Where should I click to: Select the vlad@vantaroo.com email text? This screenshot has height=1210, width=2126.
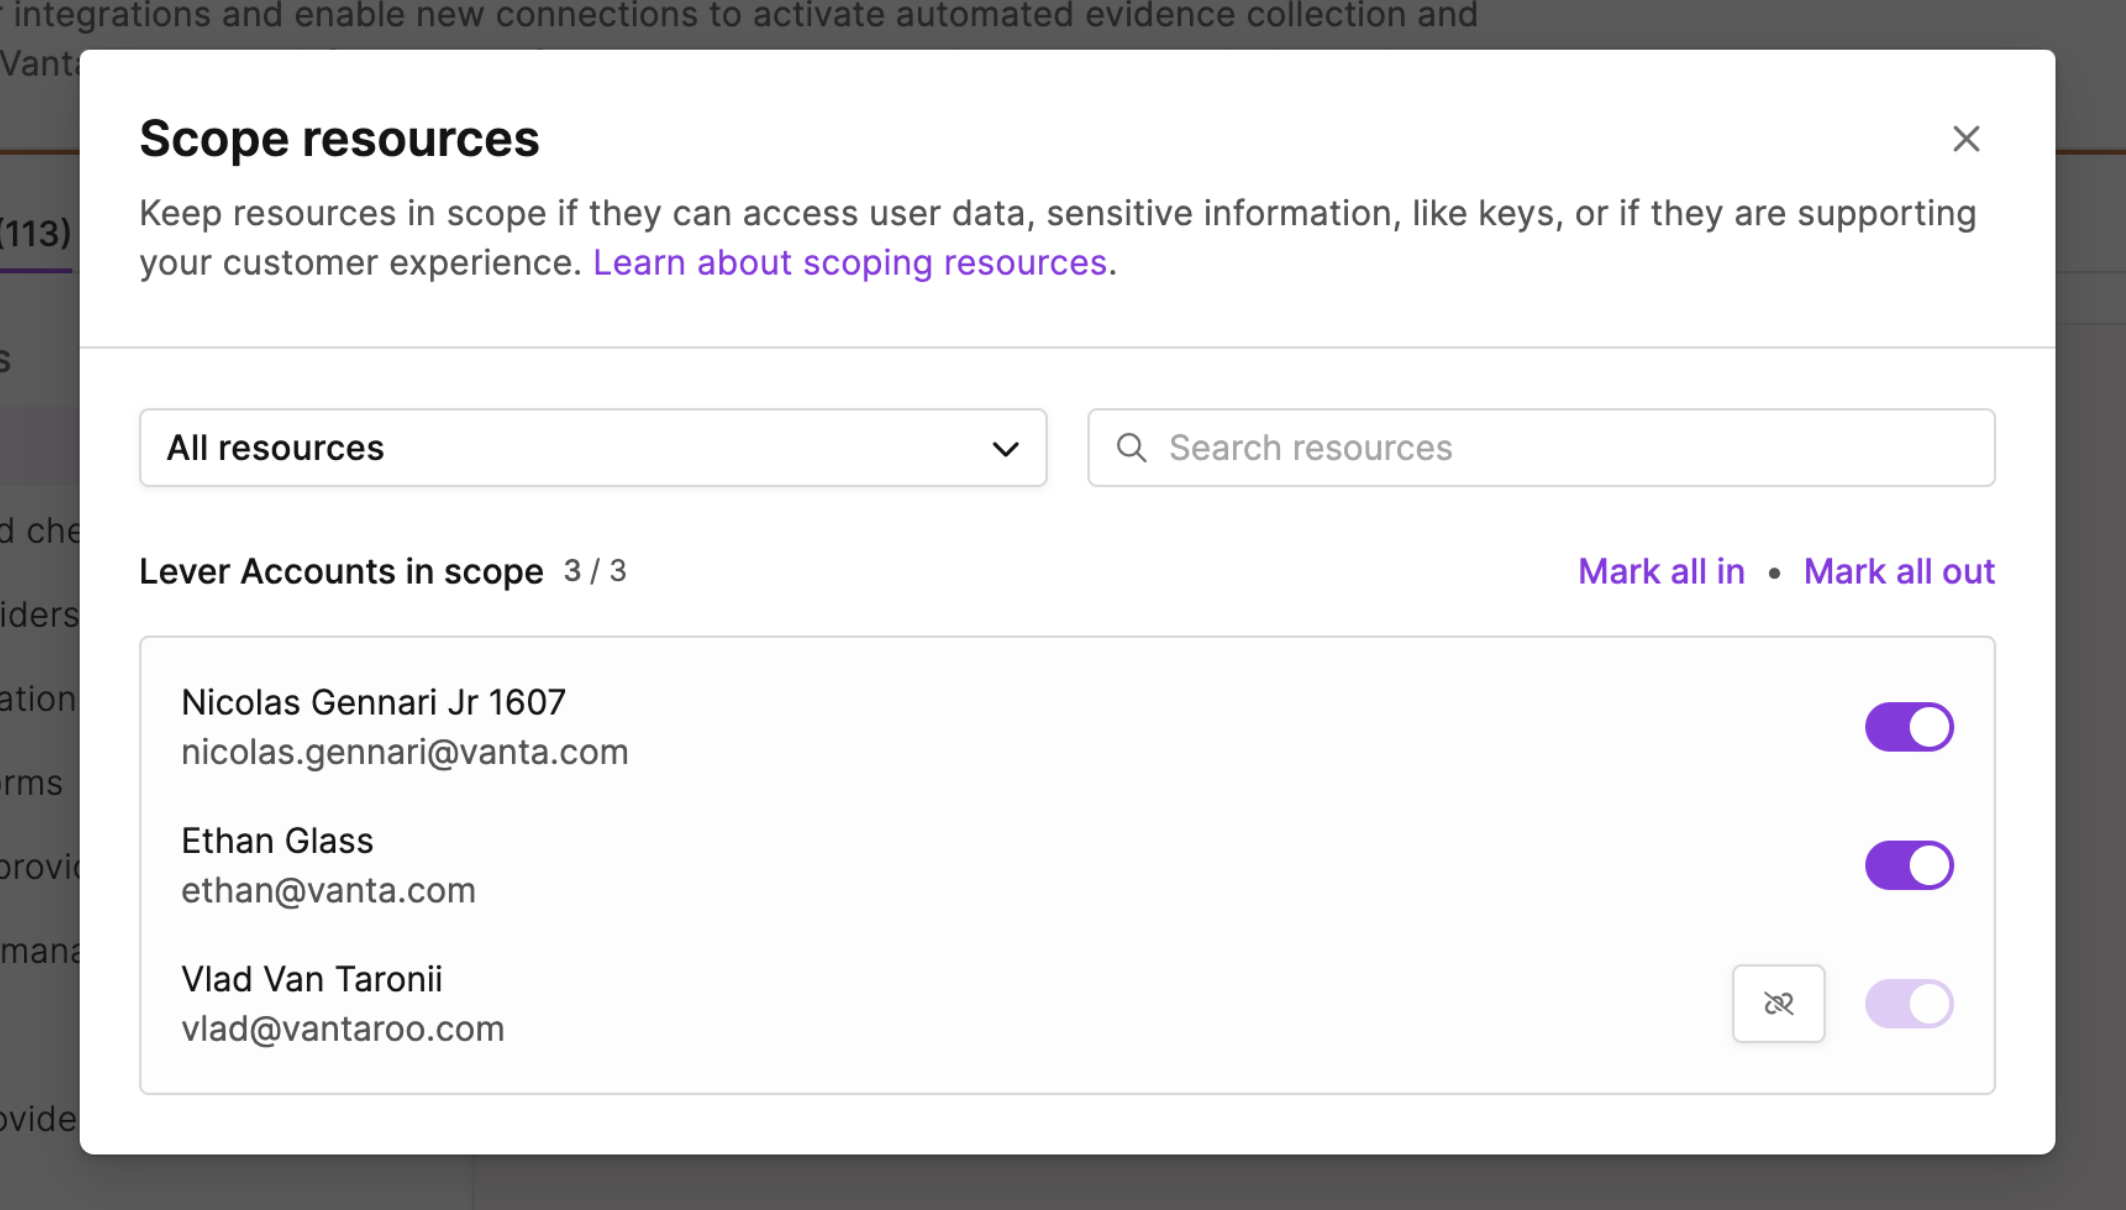(343, 1028)
